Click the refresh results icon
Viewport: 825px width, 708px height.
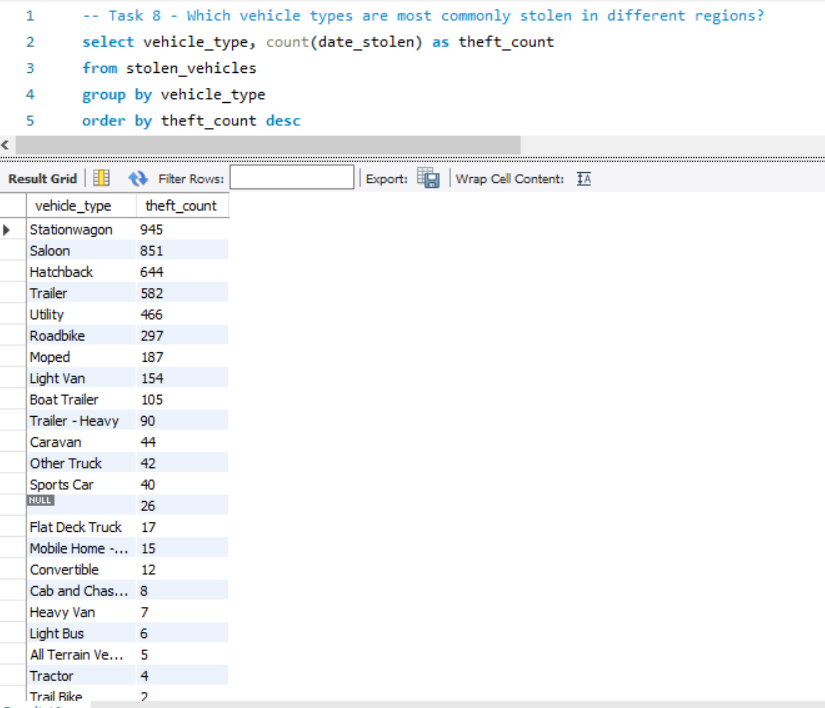pyautogui.click(x=138, y=178)
